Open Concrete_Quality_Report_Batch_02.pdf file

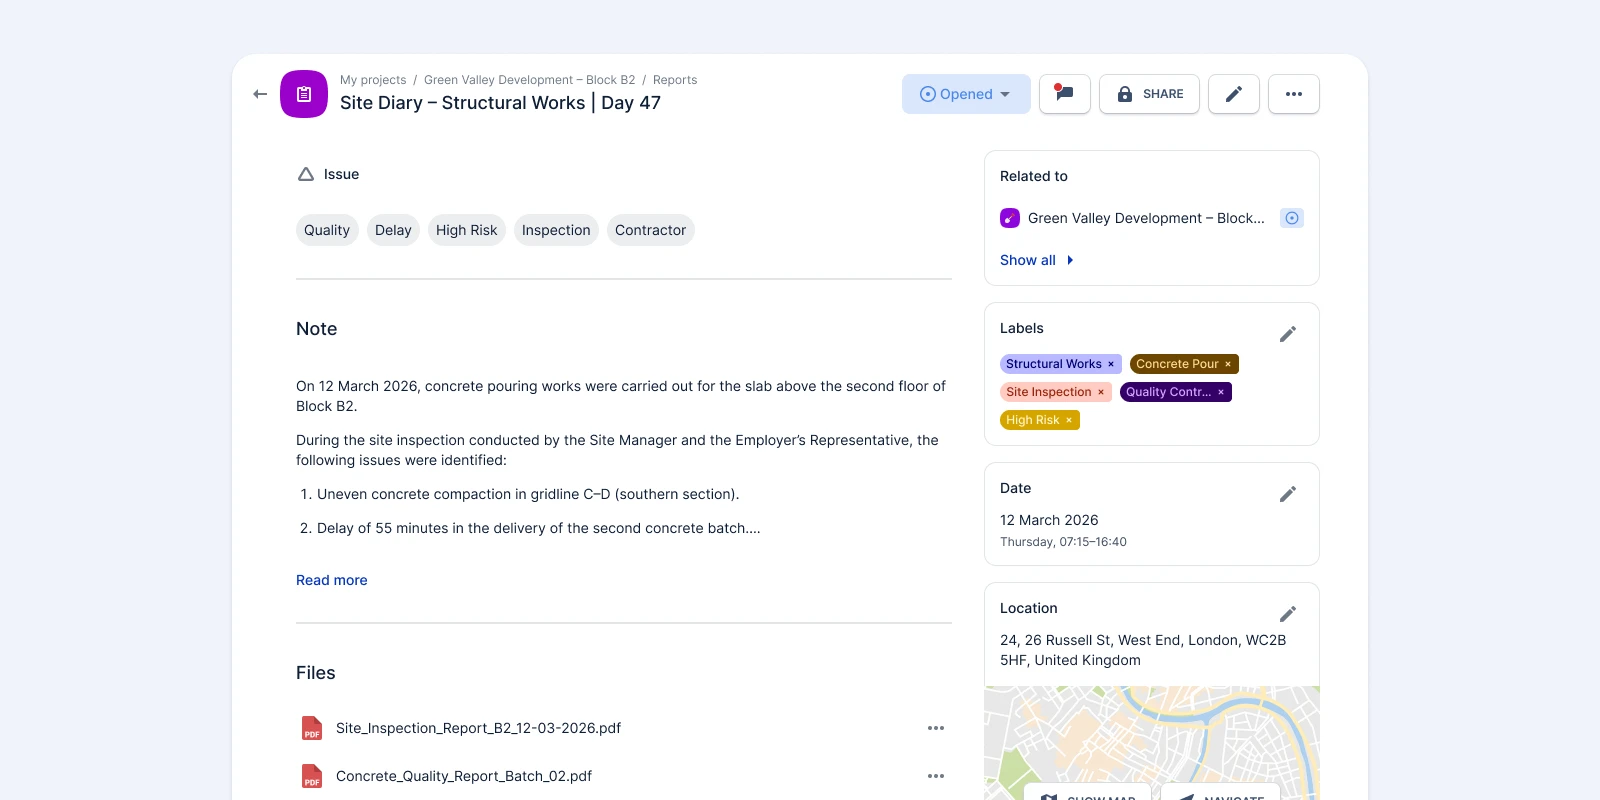464,776
